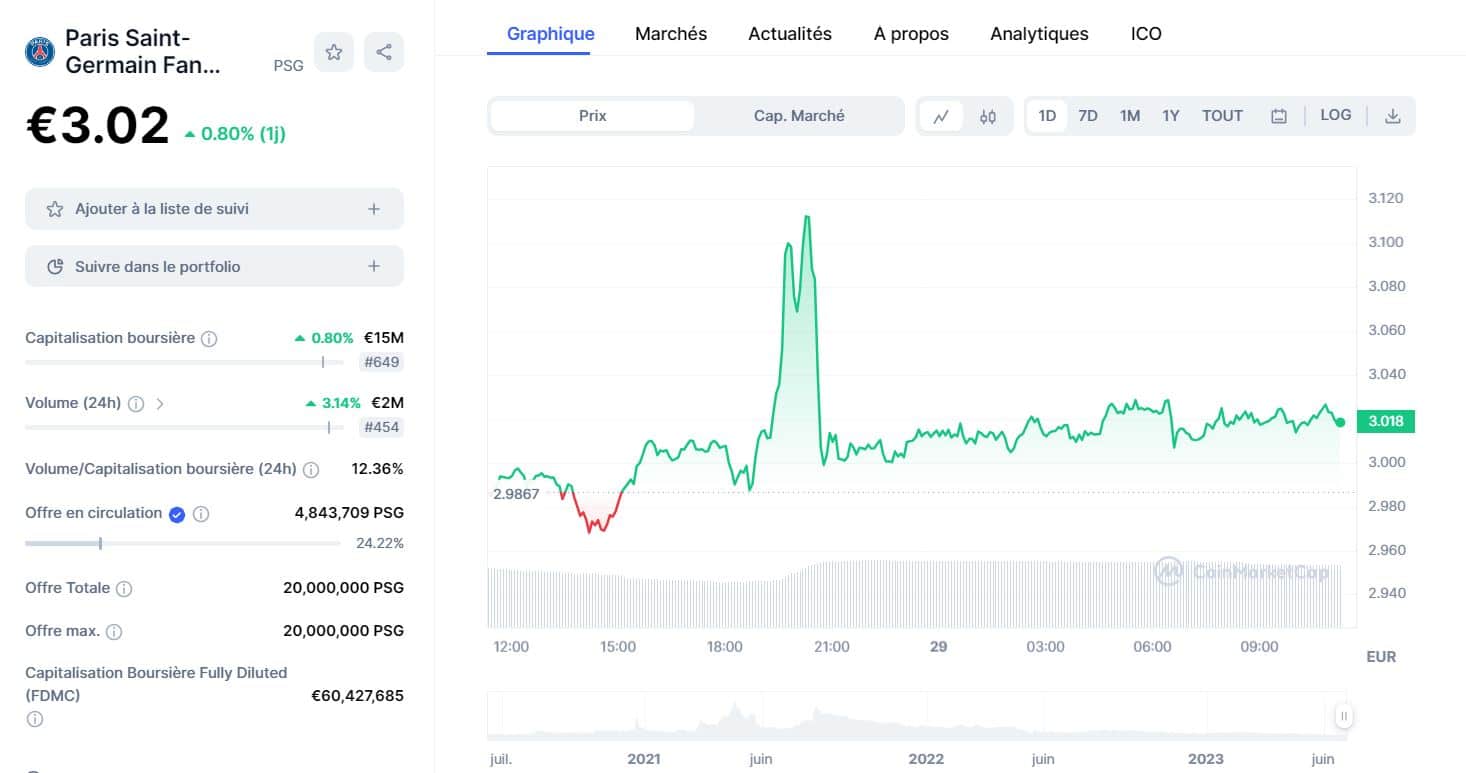Click the green 3.018 current price label
This screenshot has width=1466, height=773.
point(1385,421)
